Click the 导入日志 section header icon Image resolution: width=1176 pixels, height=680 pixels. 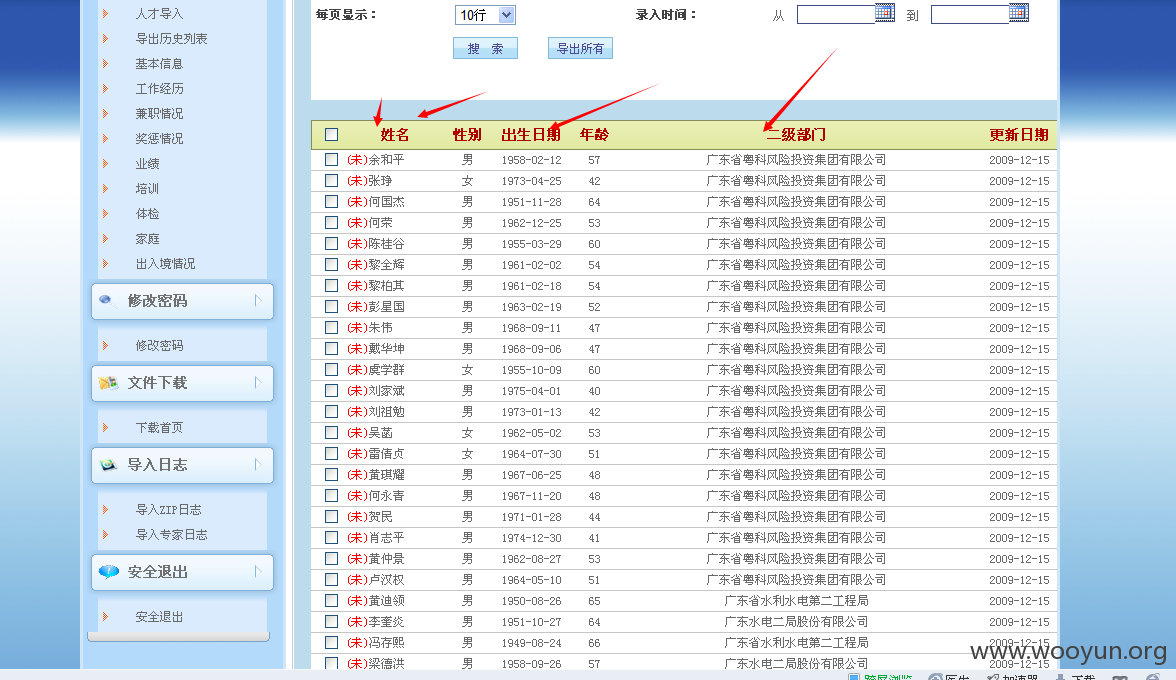pos(108,465)
